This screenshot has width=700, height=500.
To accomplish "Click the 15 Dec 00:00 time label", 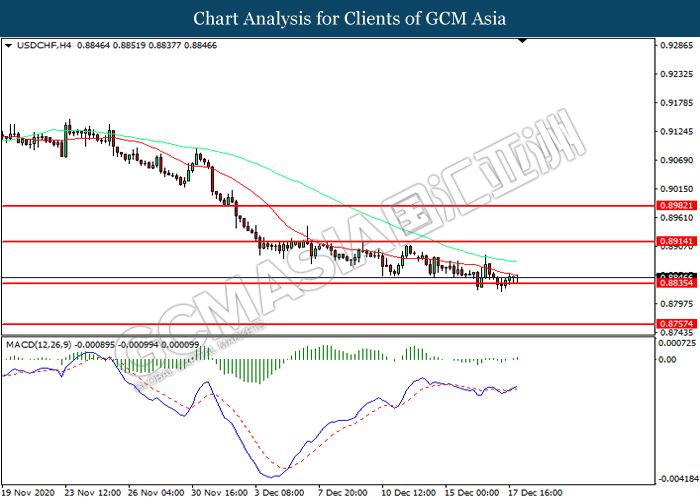I will coord(472,493).
